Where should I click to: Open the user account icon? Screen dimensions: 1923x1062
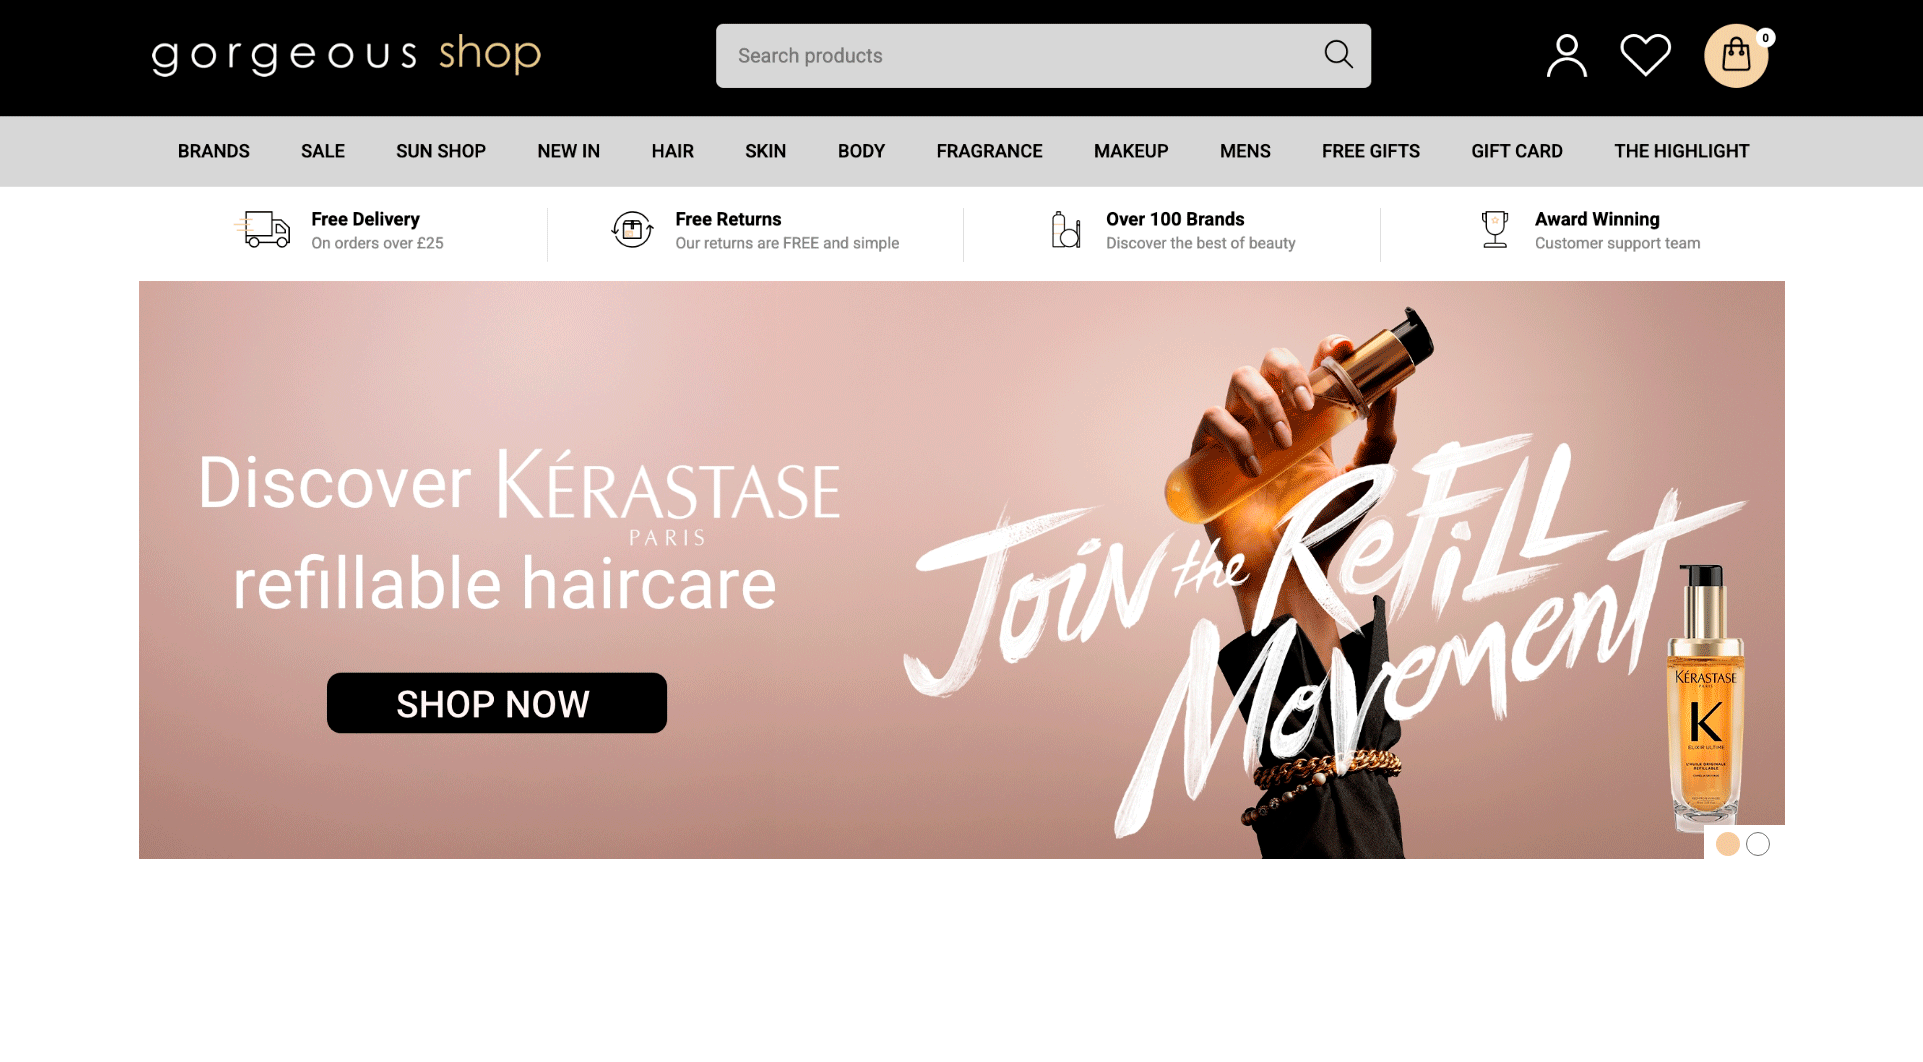click(1566, 56)
